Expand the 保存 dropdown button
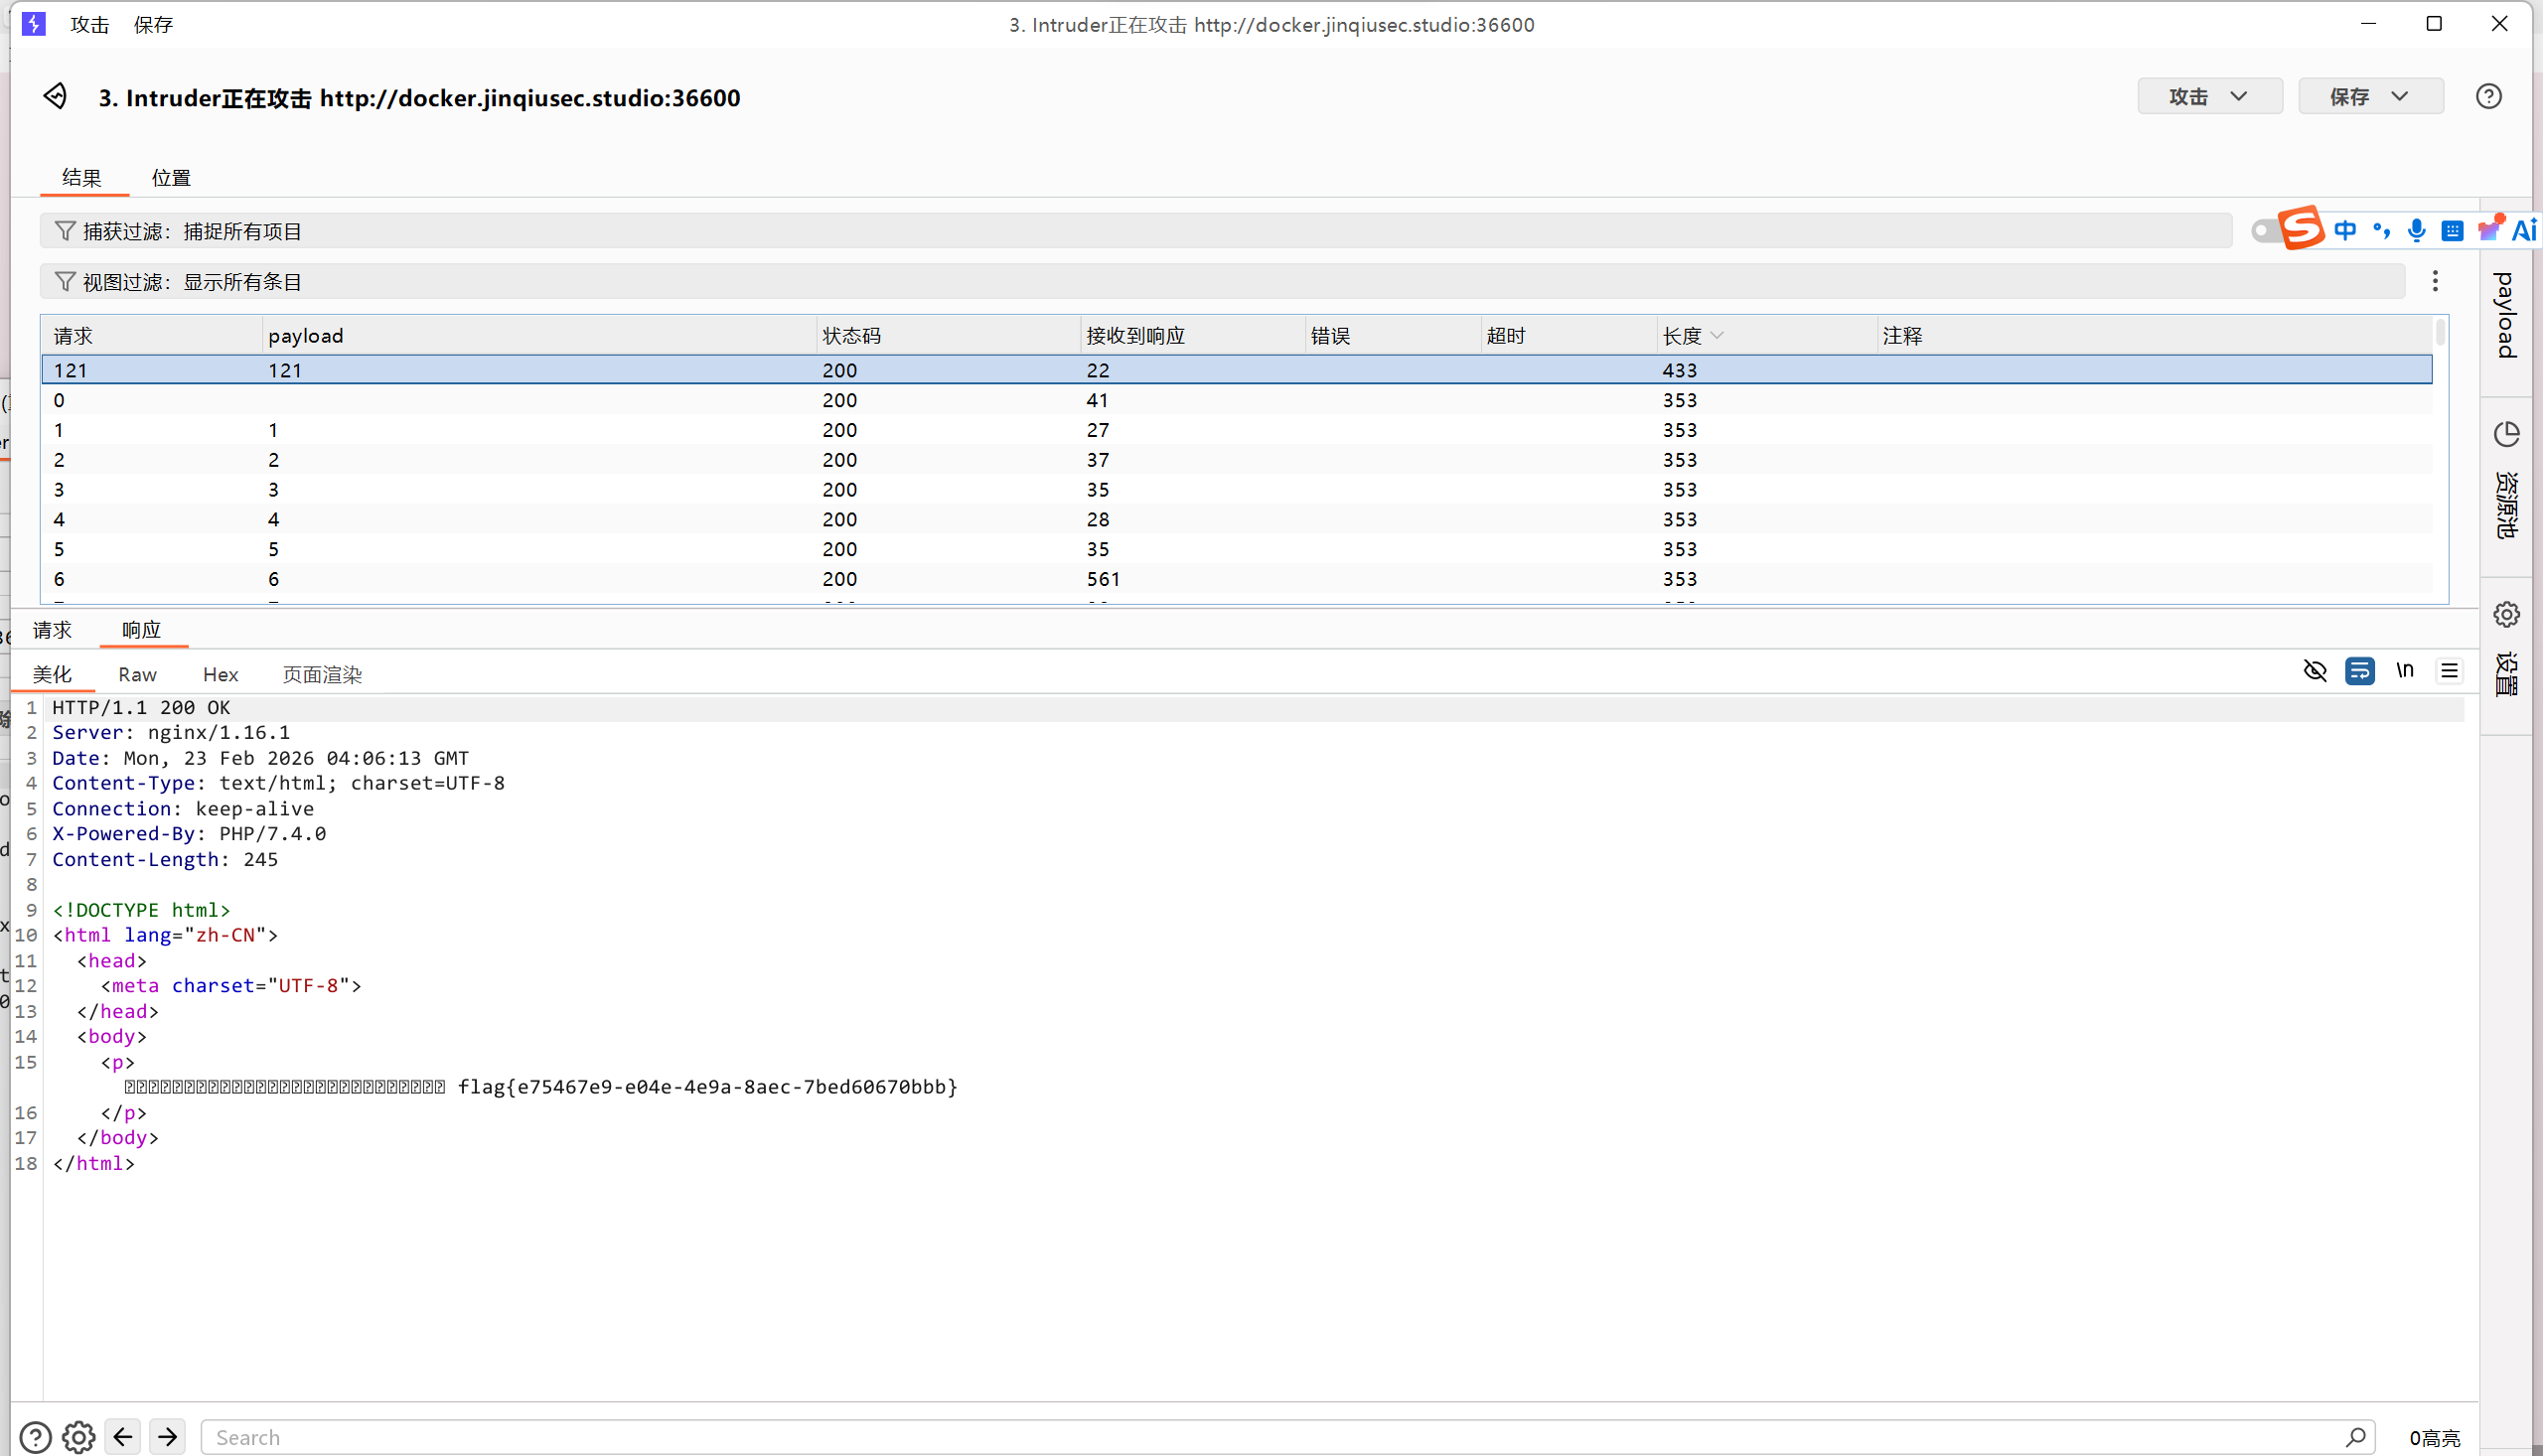 coord(2370,96)
